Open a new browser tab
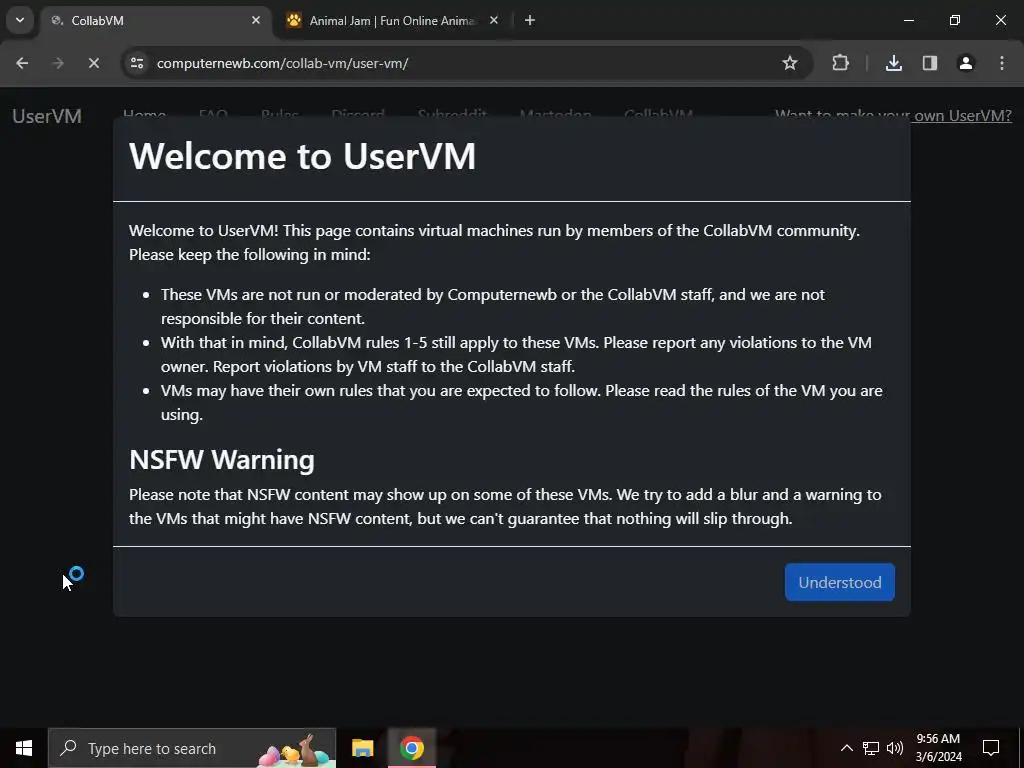Image resolution: width=1024 pixels, height=768 pixels. (x=530, y=20)
